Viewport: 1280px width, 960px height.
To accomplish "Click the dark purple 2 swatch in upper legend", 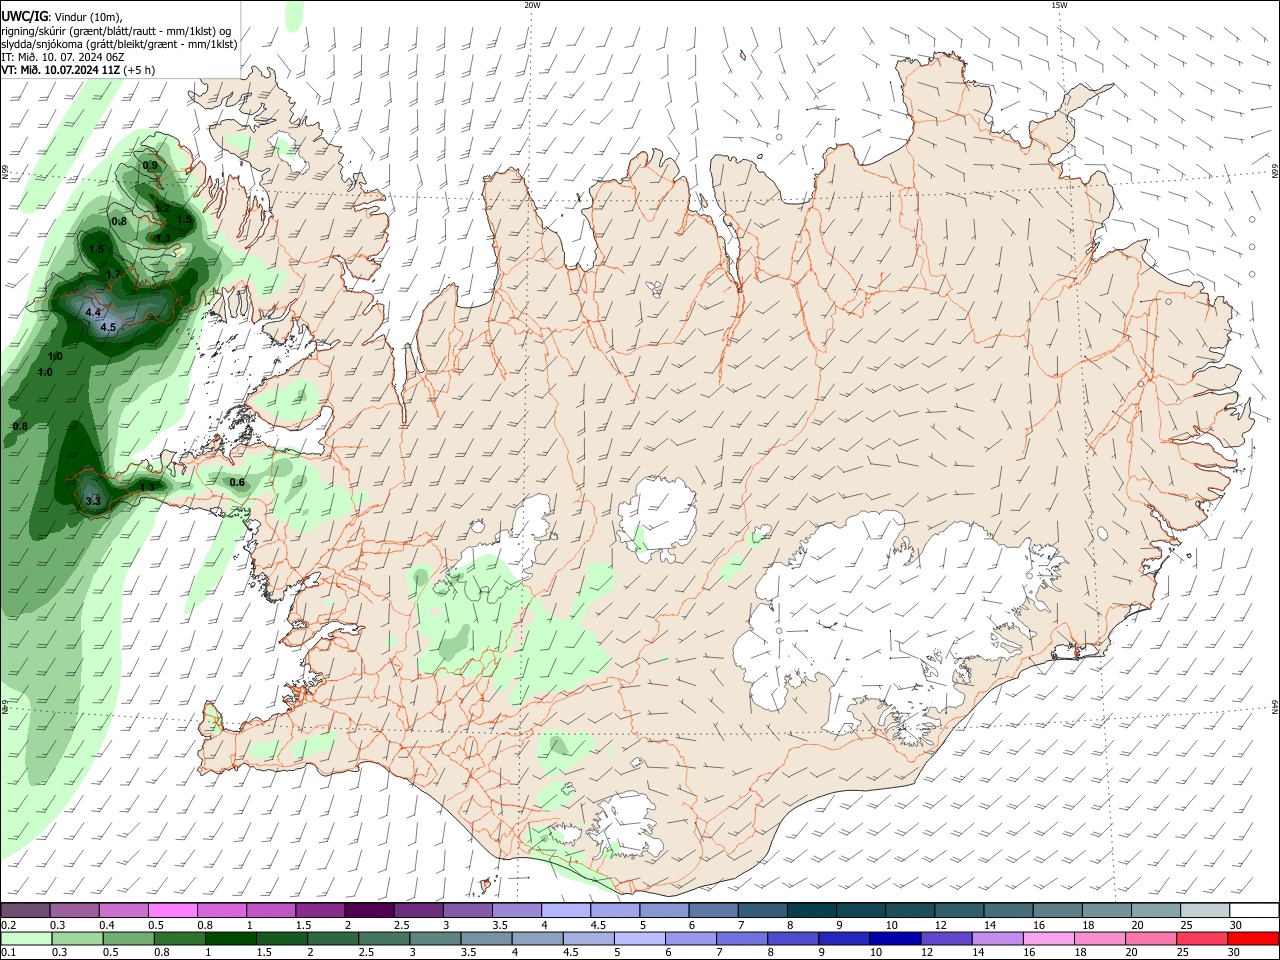I will click(x=369, y=910).
